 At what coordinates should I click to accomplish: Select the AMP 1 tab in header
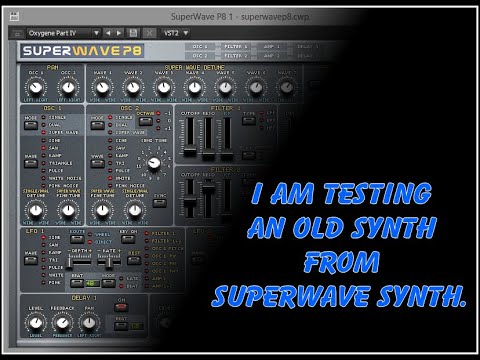point(272,47)
